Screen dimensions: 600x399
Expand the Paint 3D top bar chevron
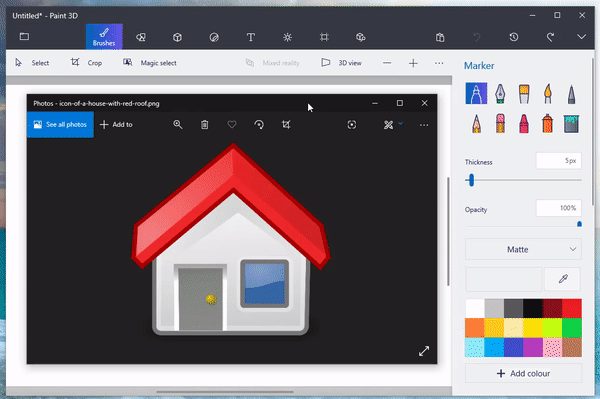[x=581, y=37]
